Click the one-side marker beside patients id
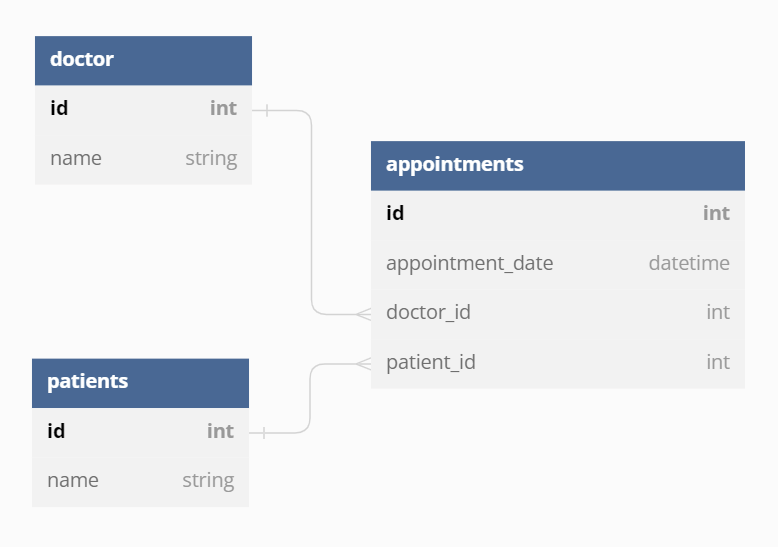 (x=264, y=433)
